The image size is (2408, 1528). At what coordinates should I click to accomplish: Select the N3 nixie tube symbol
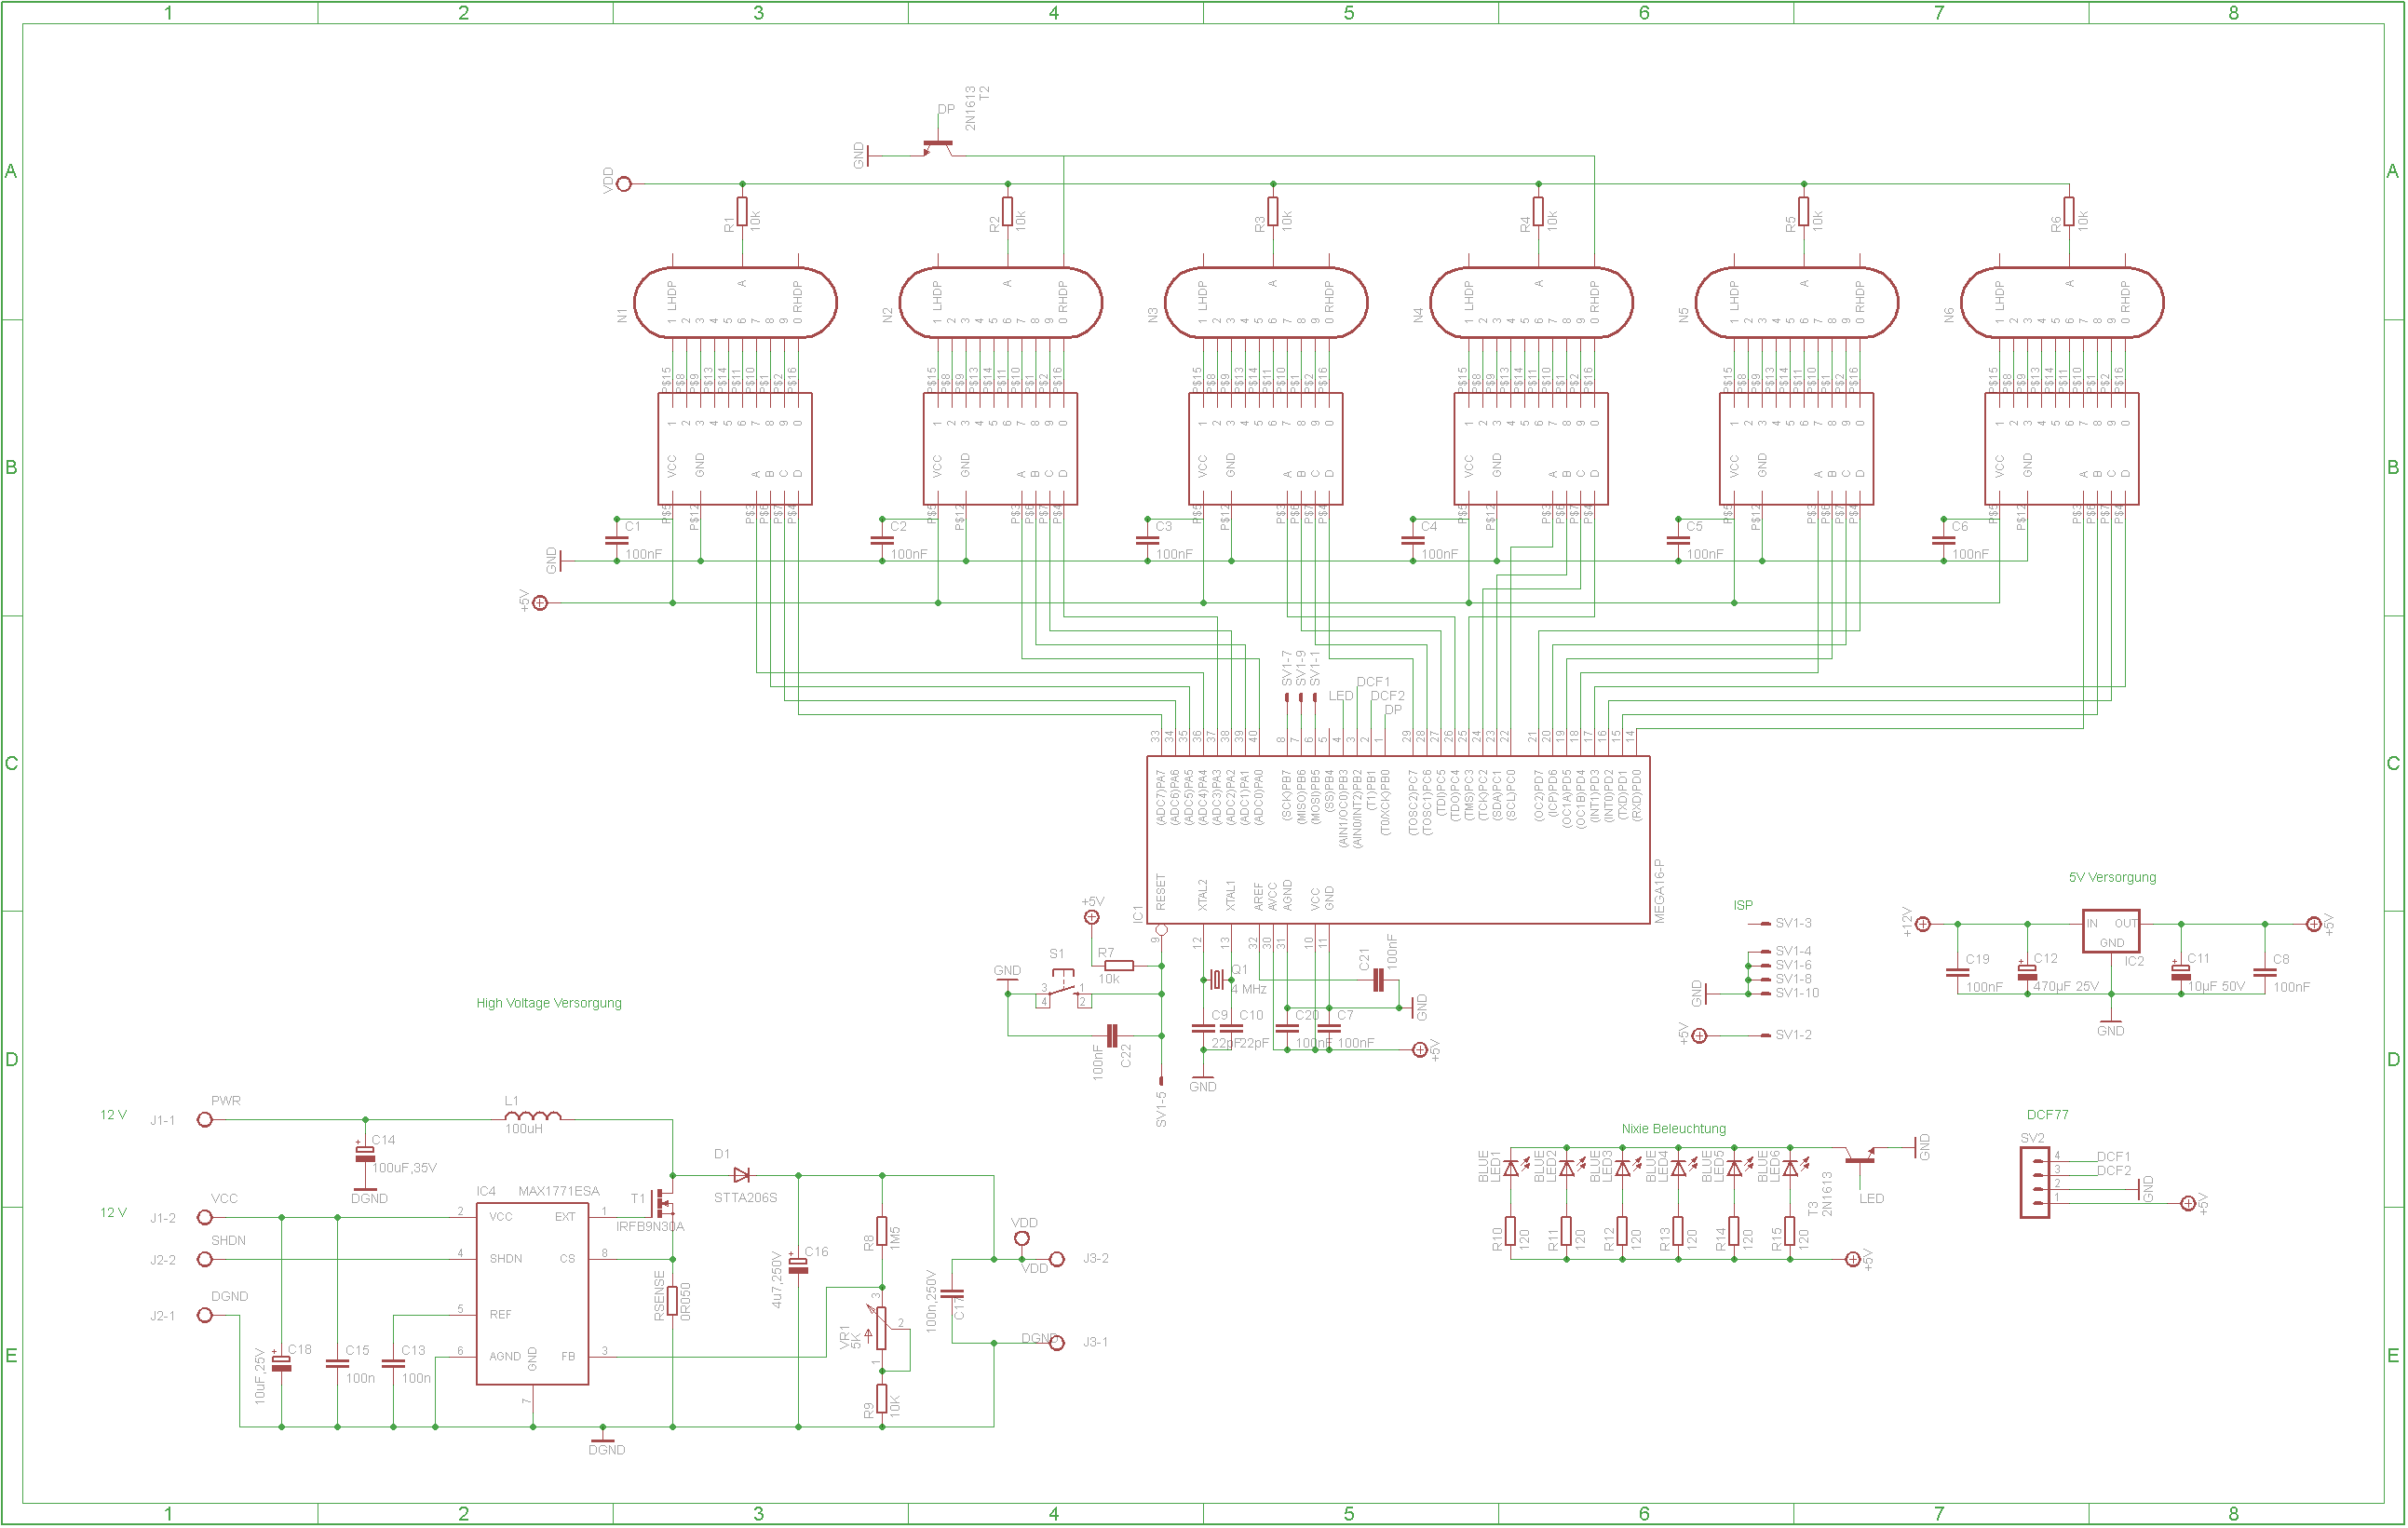point(1266,302)
